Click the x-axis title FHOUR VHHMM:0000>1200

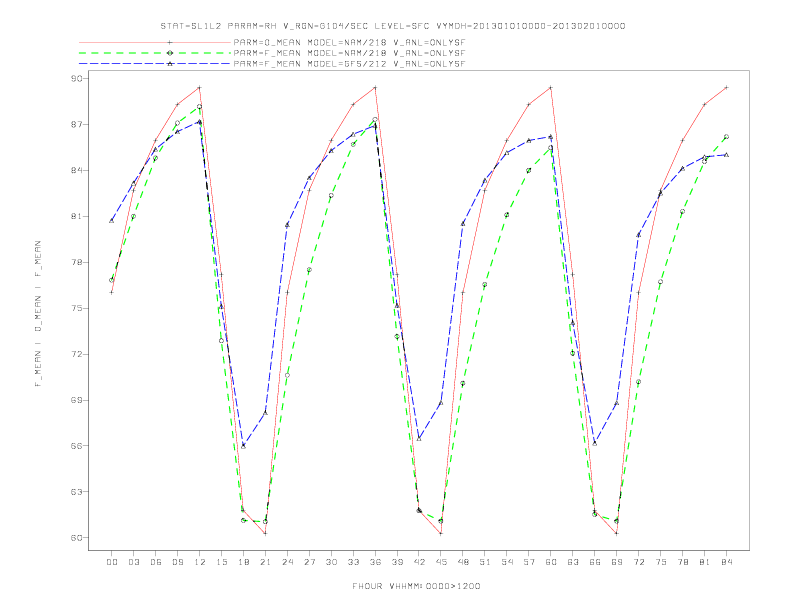tap(416, 586)
